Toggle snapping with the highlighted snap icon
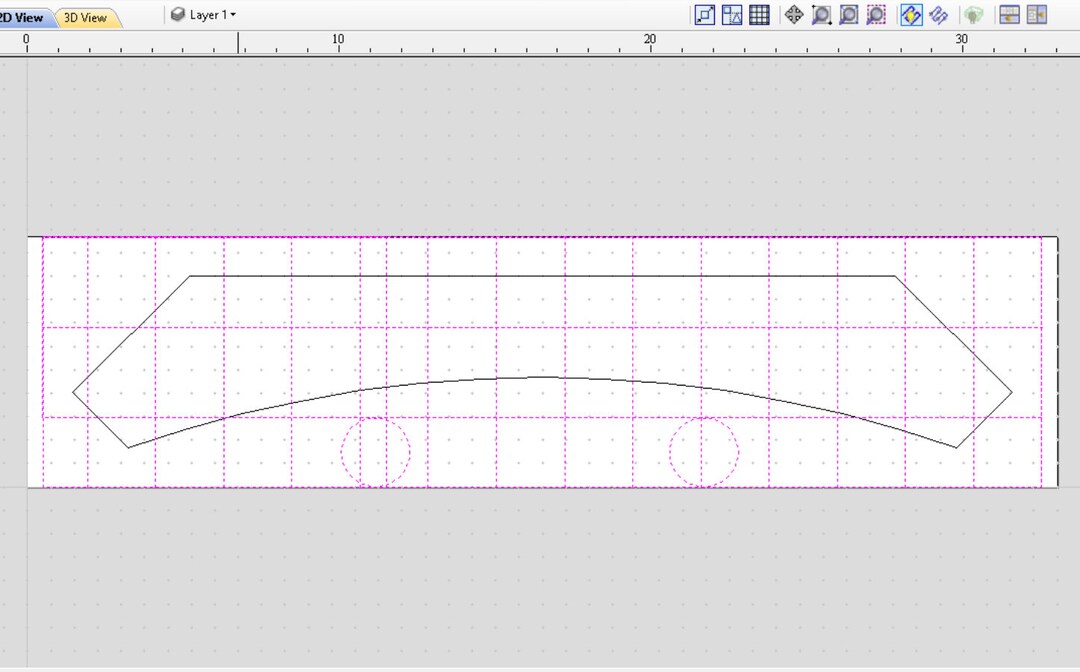The width and height of the screenshot is (1080, 672). [910, 14]
